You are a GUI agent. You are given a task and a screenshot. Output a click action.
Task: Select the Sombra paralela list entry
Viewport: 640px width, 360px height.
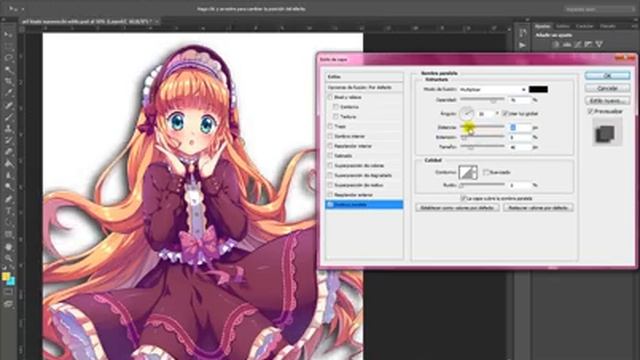pos(364,204)
